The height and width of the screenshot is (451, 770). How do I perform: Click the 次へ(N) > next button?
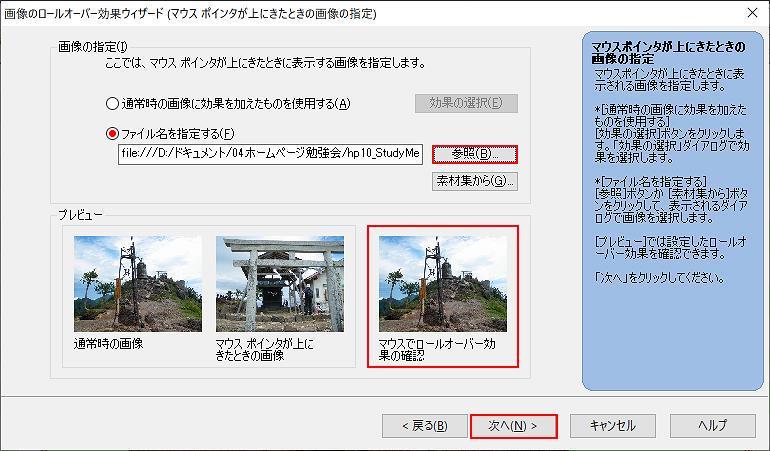pos(514,426)
